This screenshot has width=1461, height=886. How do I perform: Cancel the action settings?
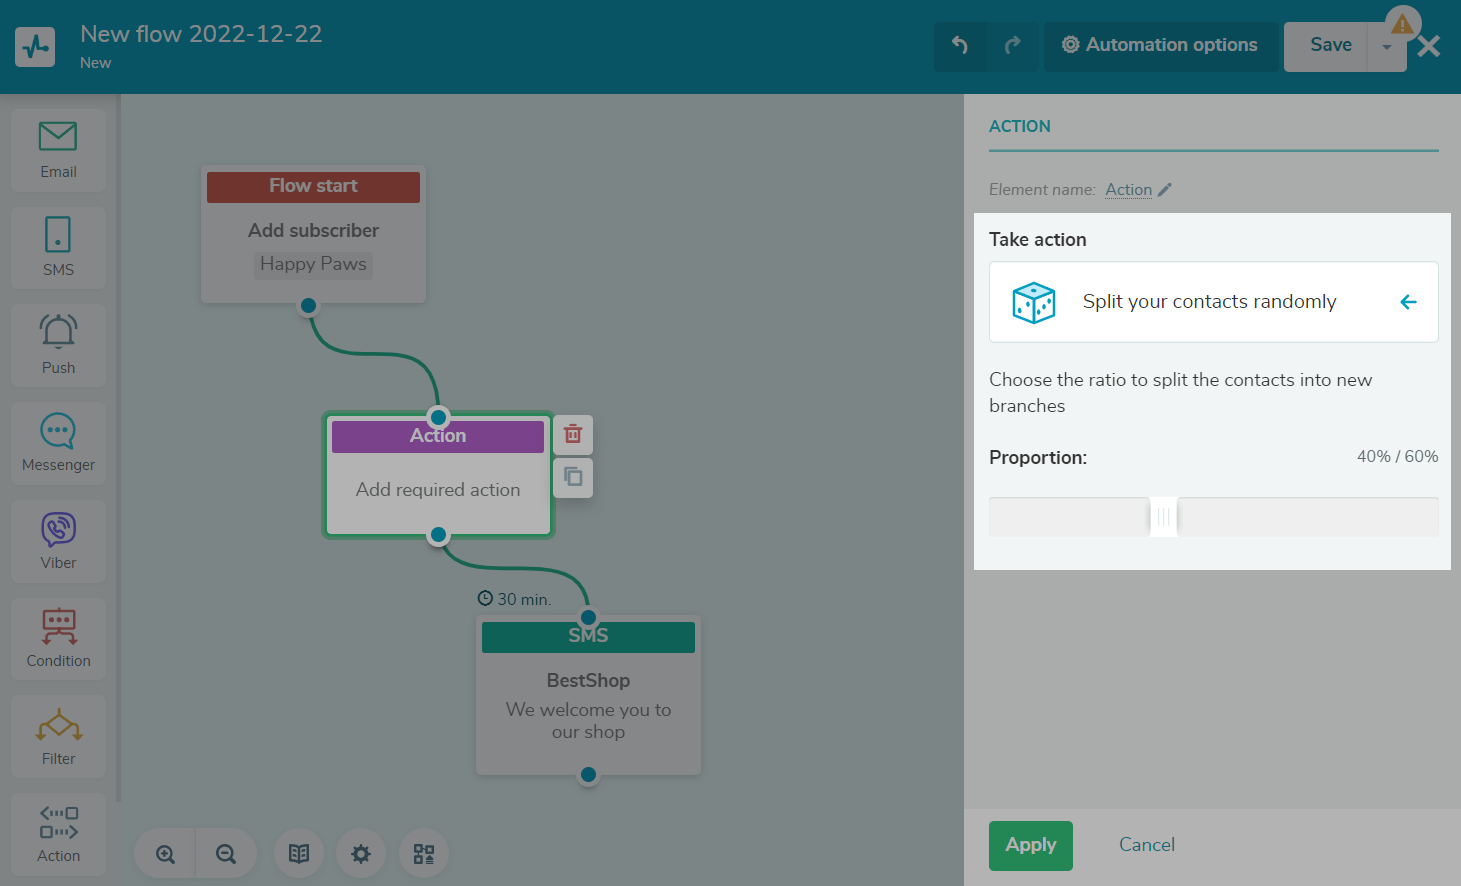[1146, 845]
